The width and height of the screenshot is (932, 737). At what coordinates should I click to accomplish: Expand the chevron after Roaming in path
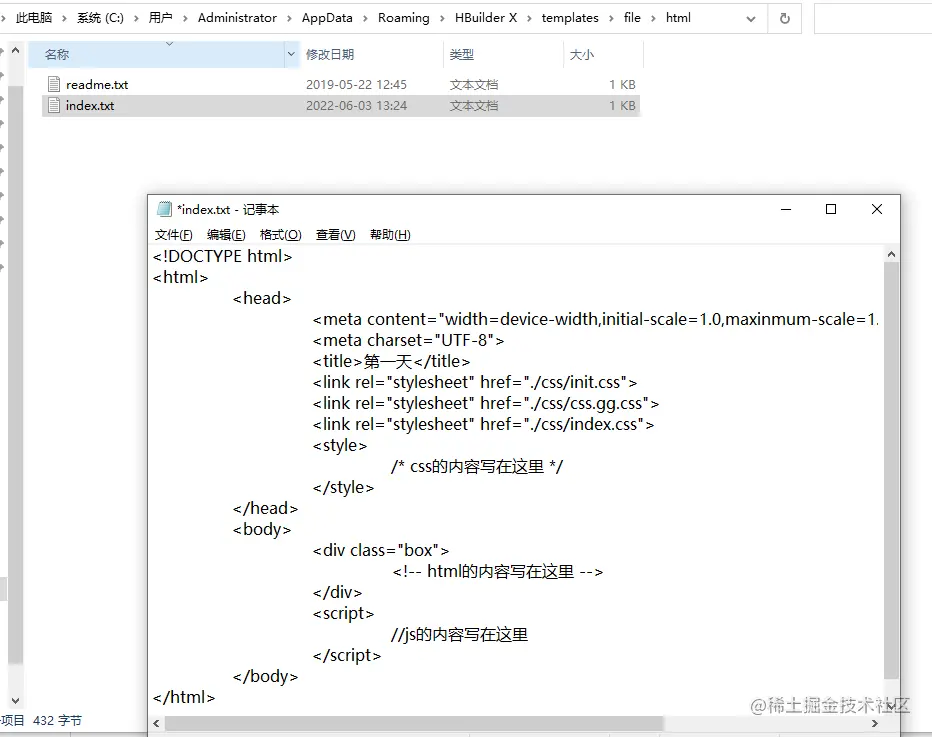tap(442, 18)
